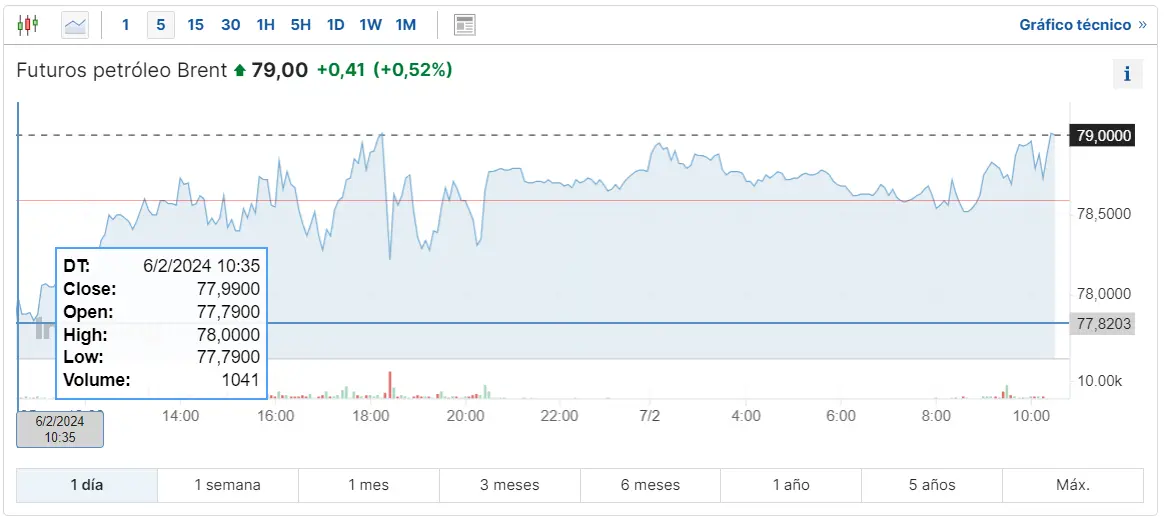Viewport: 1166px width, 522px height.
Task: Switch to the 1 semana range tab
Action: (x=227, y=485)
